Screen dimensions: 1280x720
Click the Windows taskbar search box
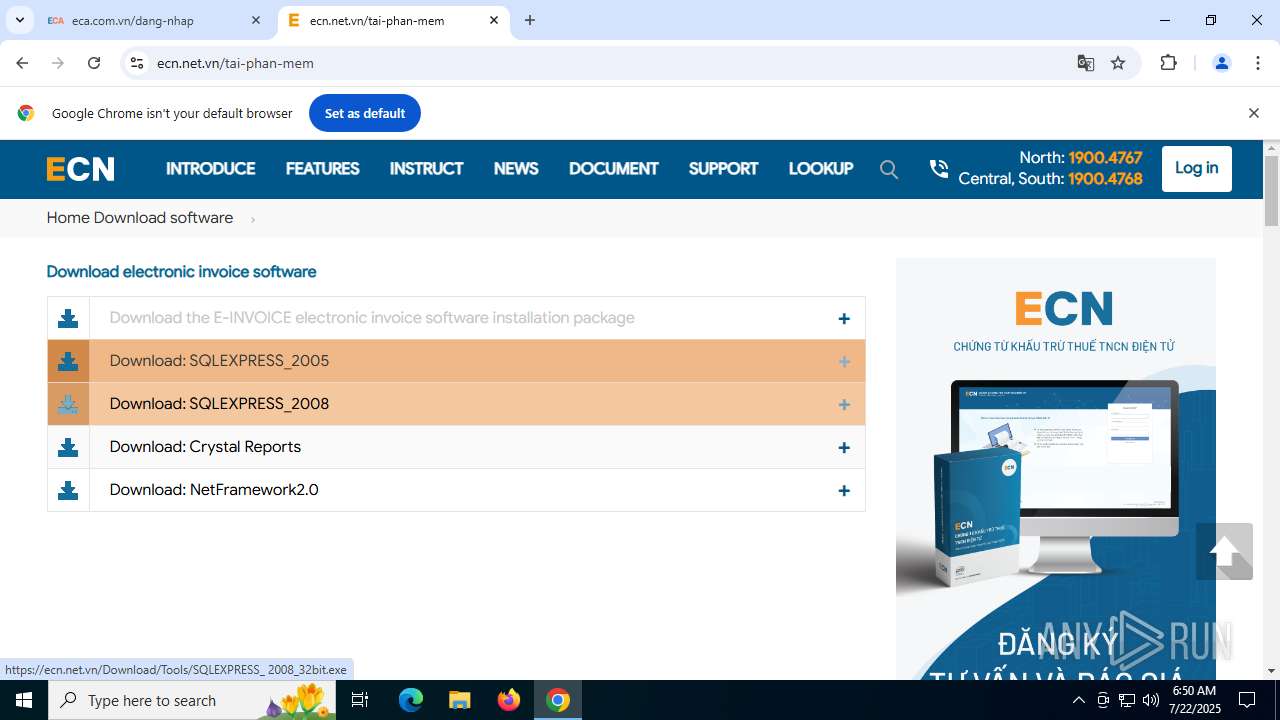191,700
